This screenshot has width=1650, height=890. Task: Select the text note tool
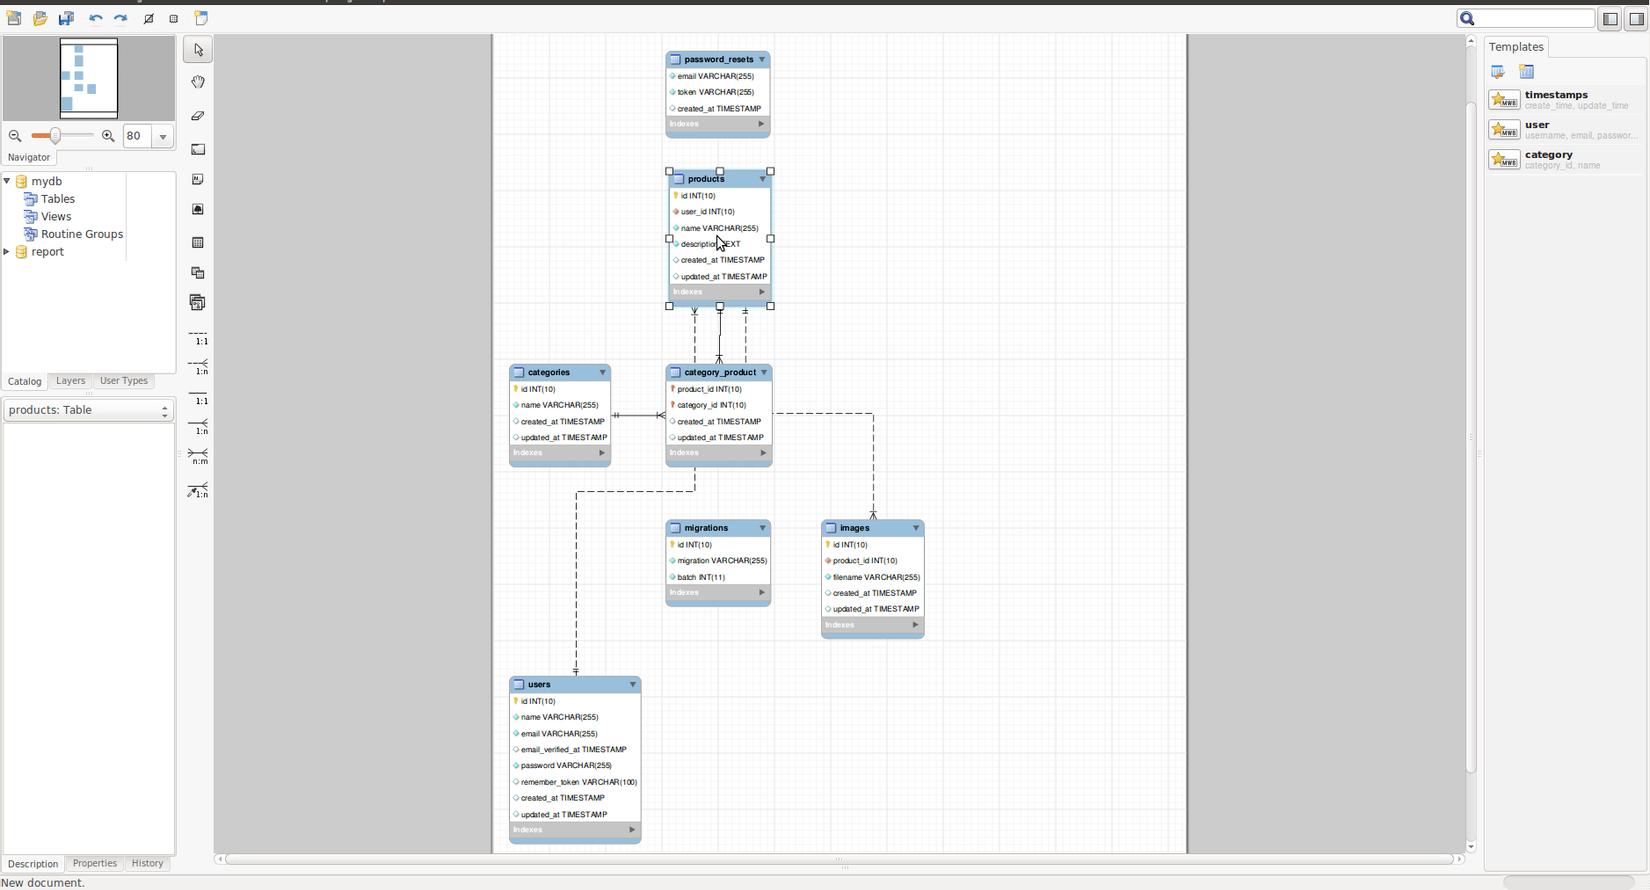pos(198,179)
